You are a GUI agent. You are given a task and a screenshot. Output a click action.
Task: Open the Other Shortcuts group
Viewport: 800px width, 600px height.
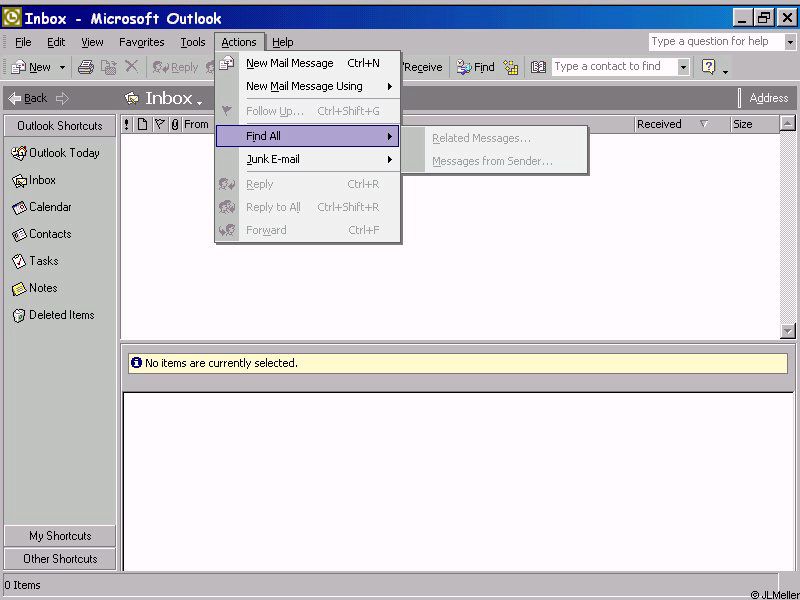60,559
